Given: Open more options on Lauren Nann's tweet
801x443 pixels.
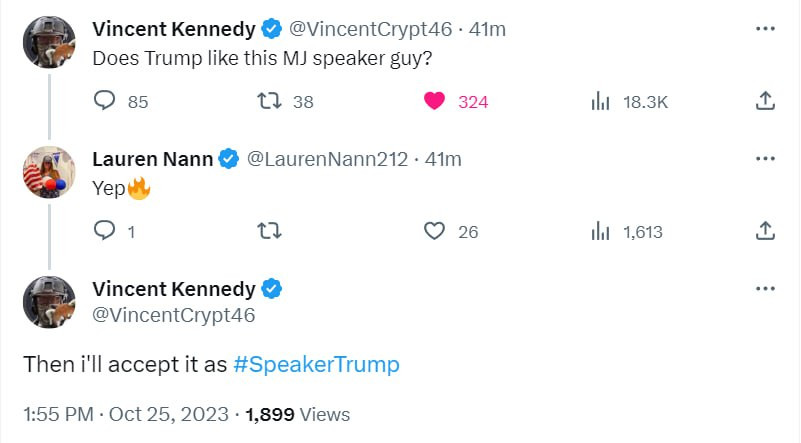Looking at the screenshot, I should [765, 159].
